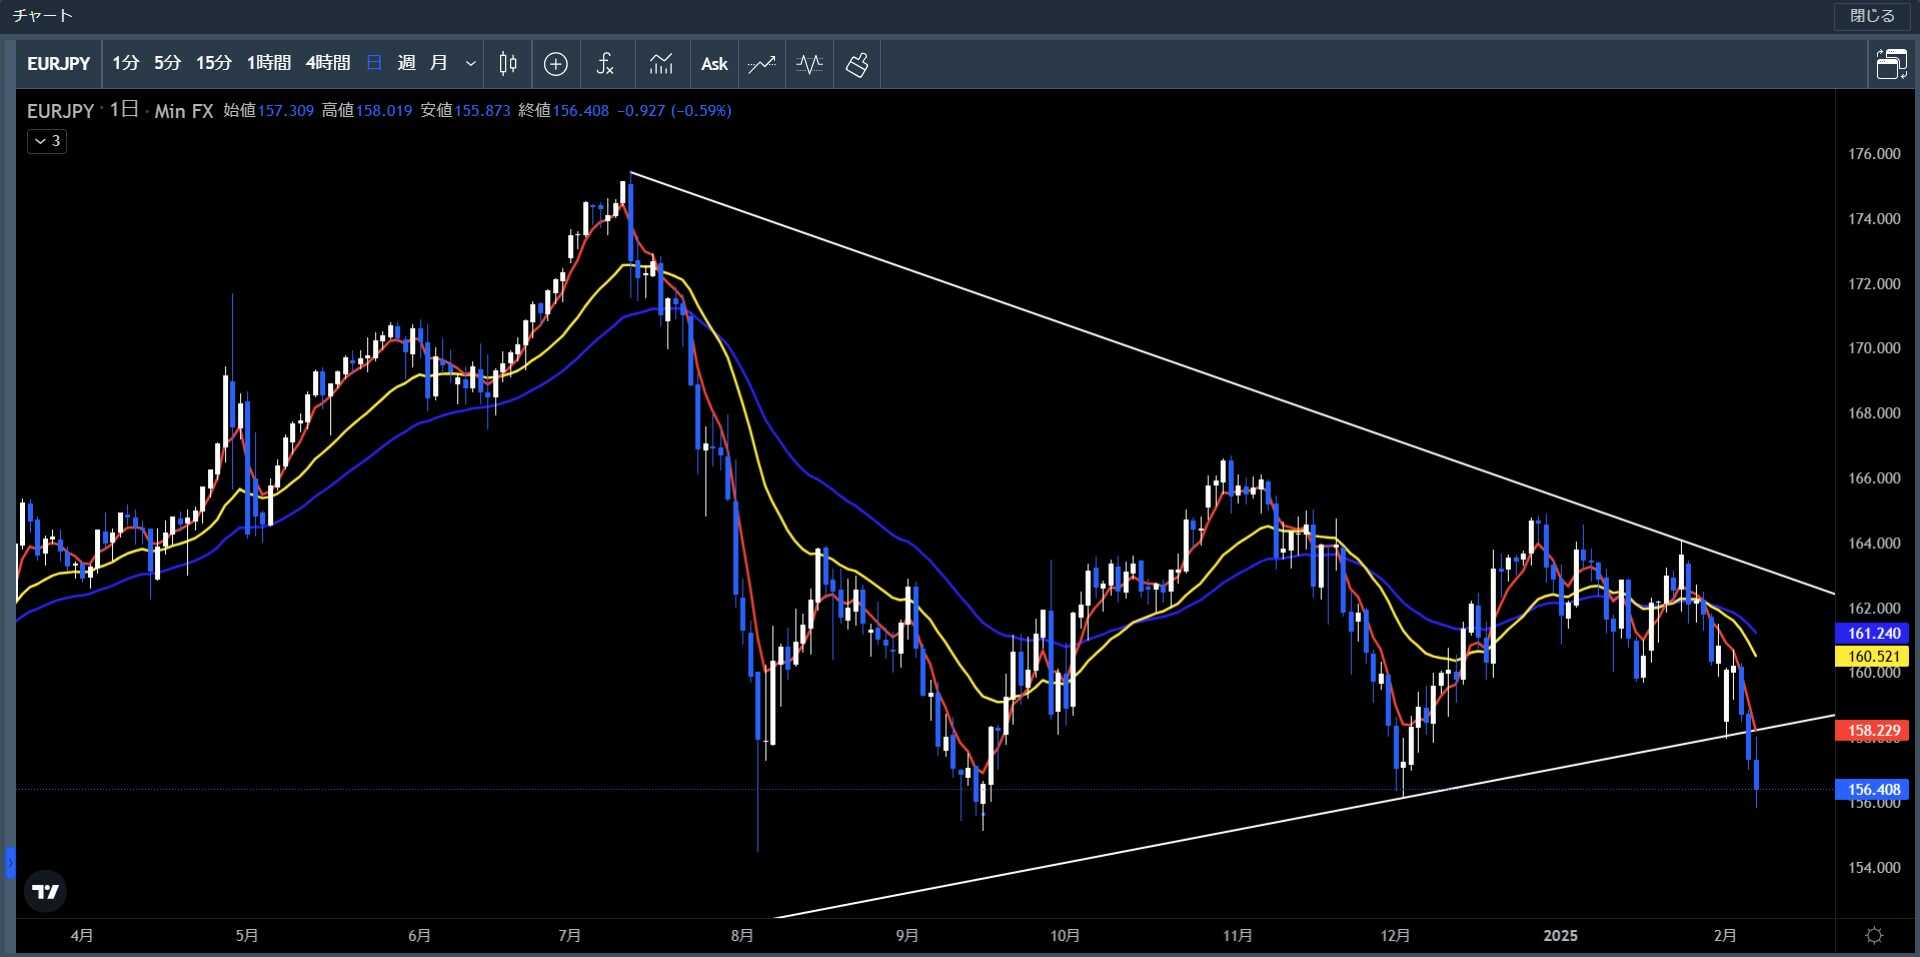Collapse the indicator legend showing 3

tap(46, 141)
